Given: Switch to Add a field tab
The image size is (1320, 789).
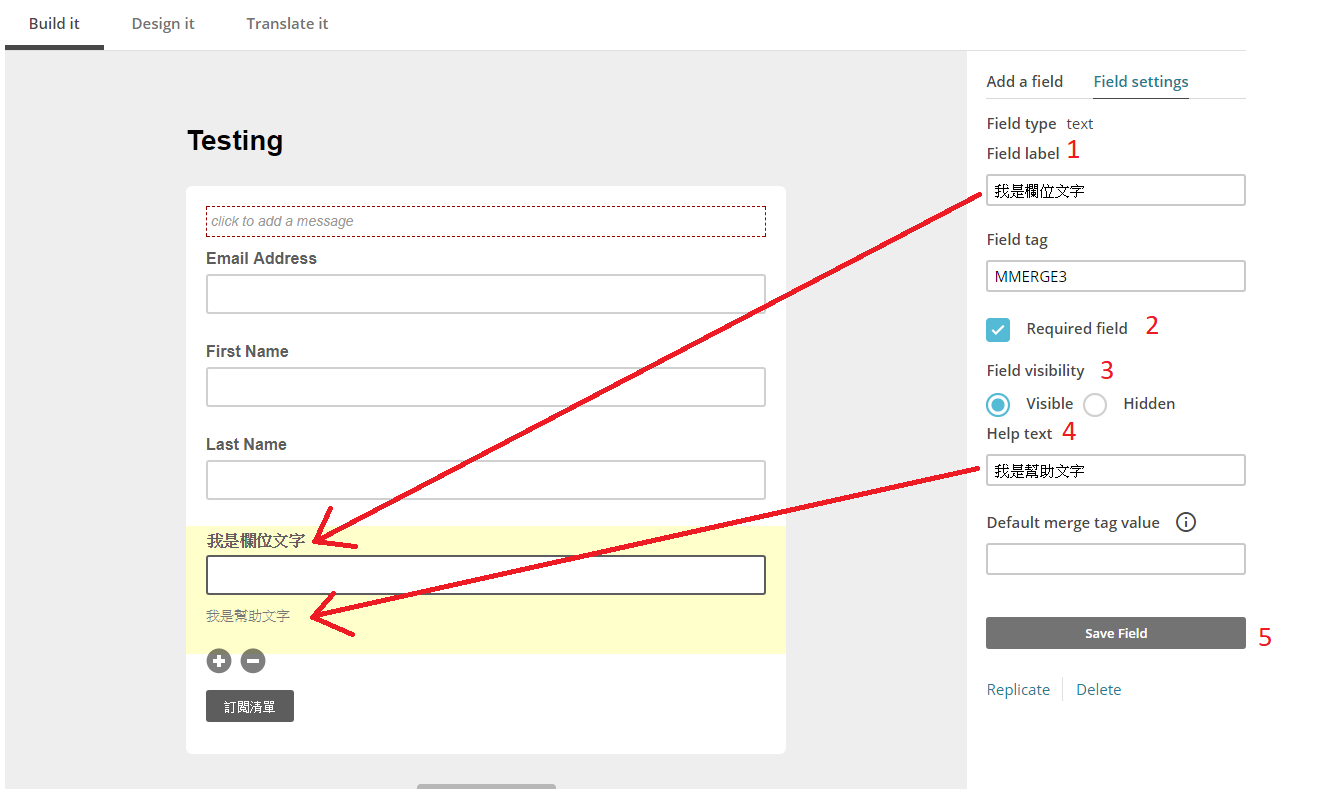Looking at the screenshot, I should 1024,81.
